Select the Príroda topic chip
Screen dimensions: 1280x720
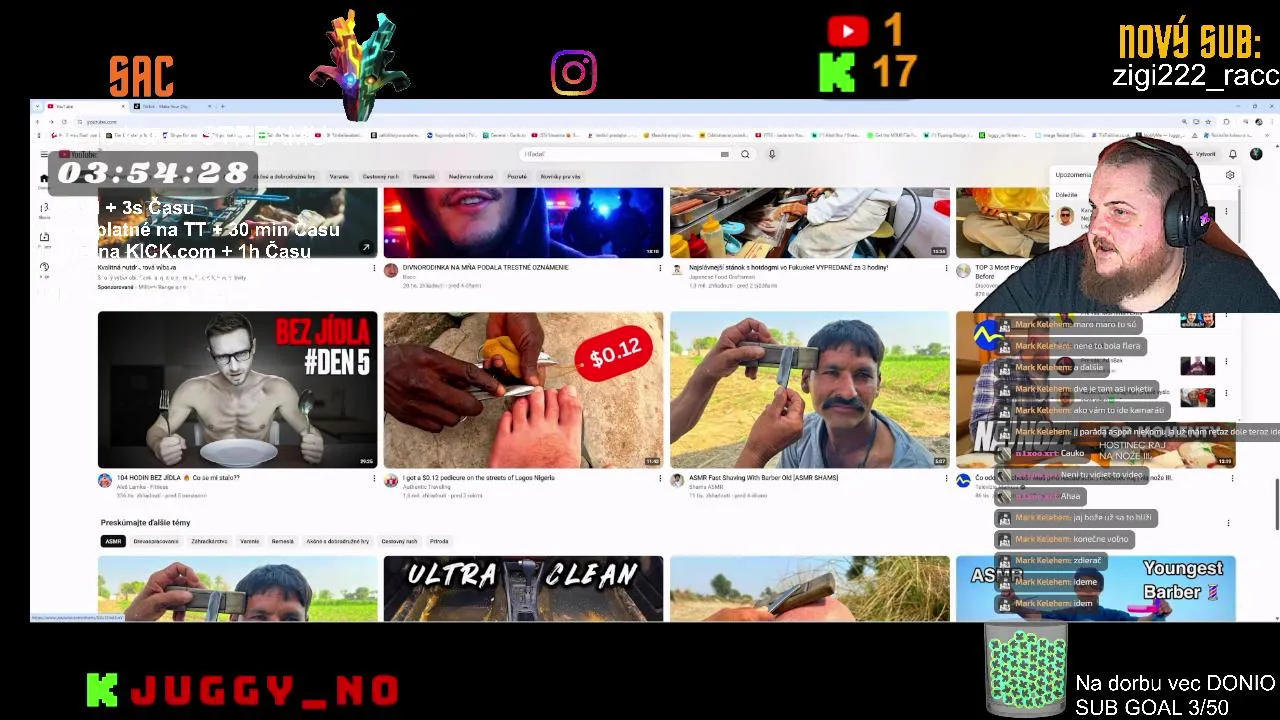tap(439, 541)
